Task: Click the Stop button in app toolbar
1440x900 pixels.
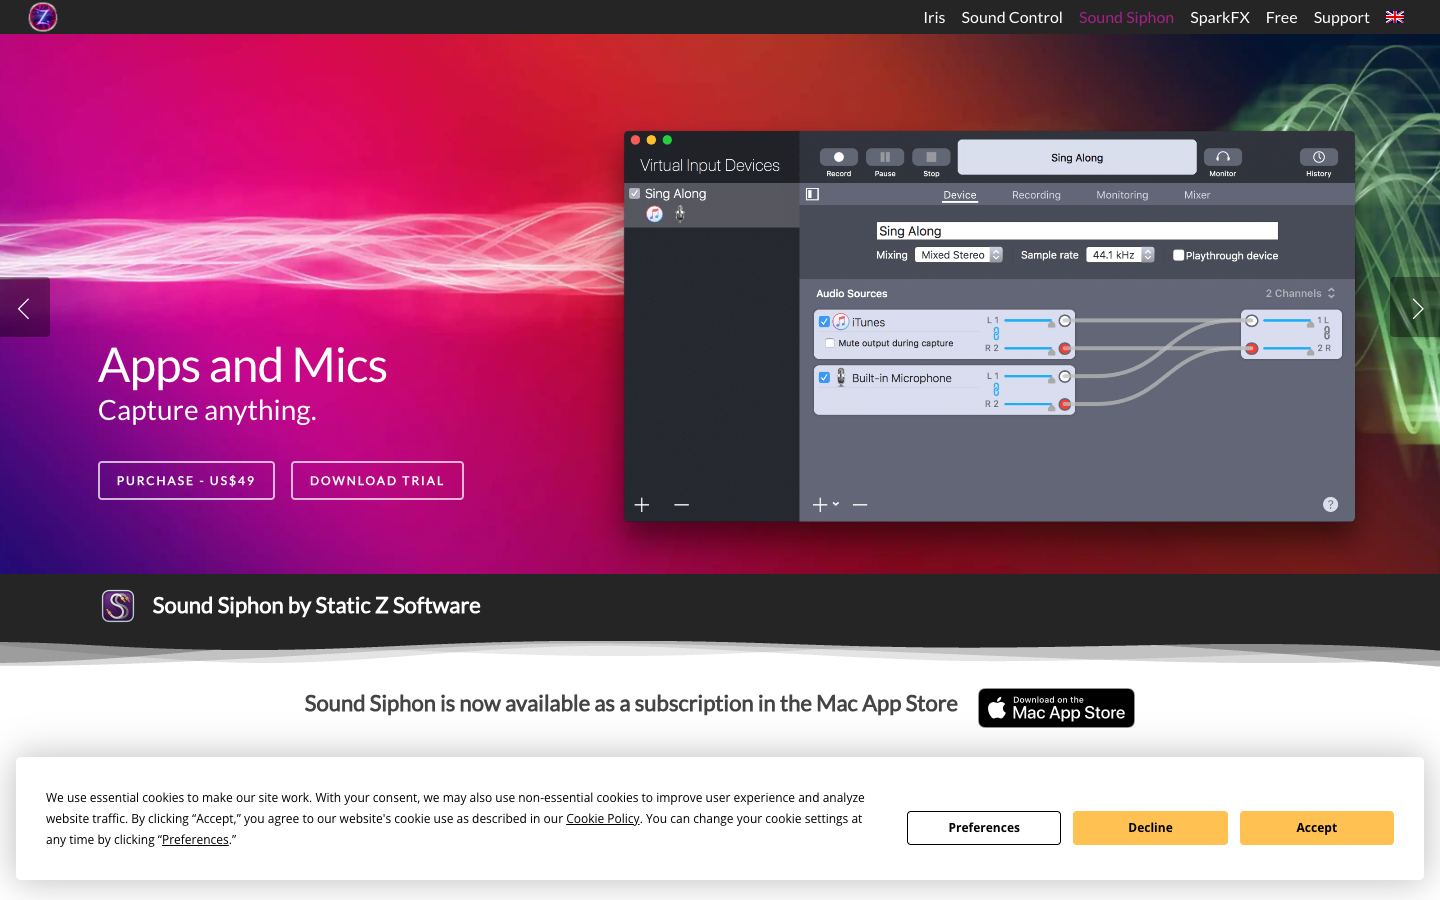Action: (931, 157)
